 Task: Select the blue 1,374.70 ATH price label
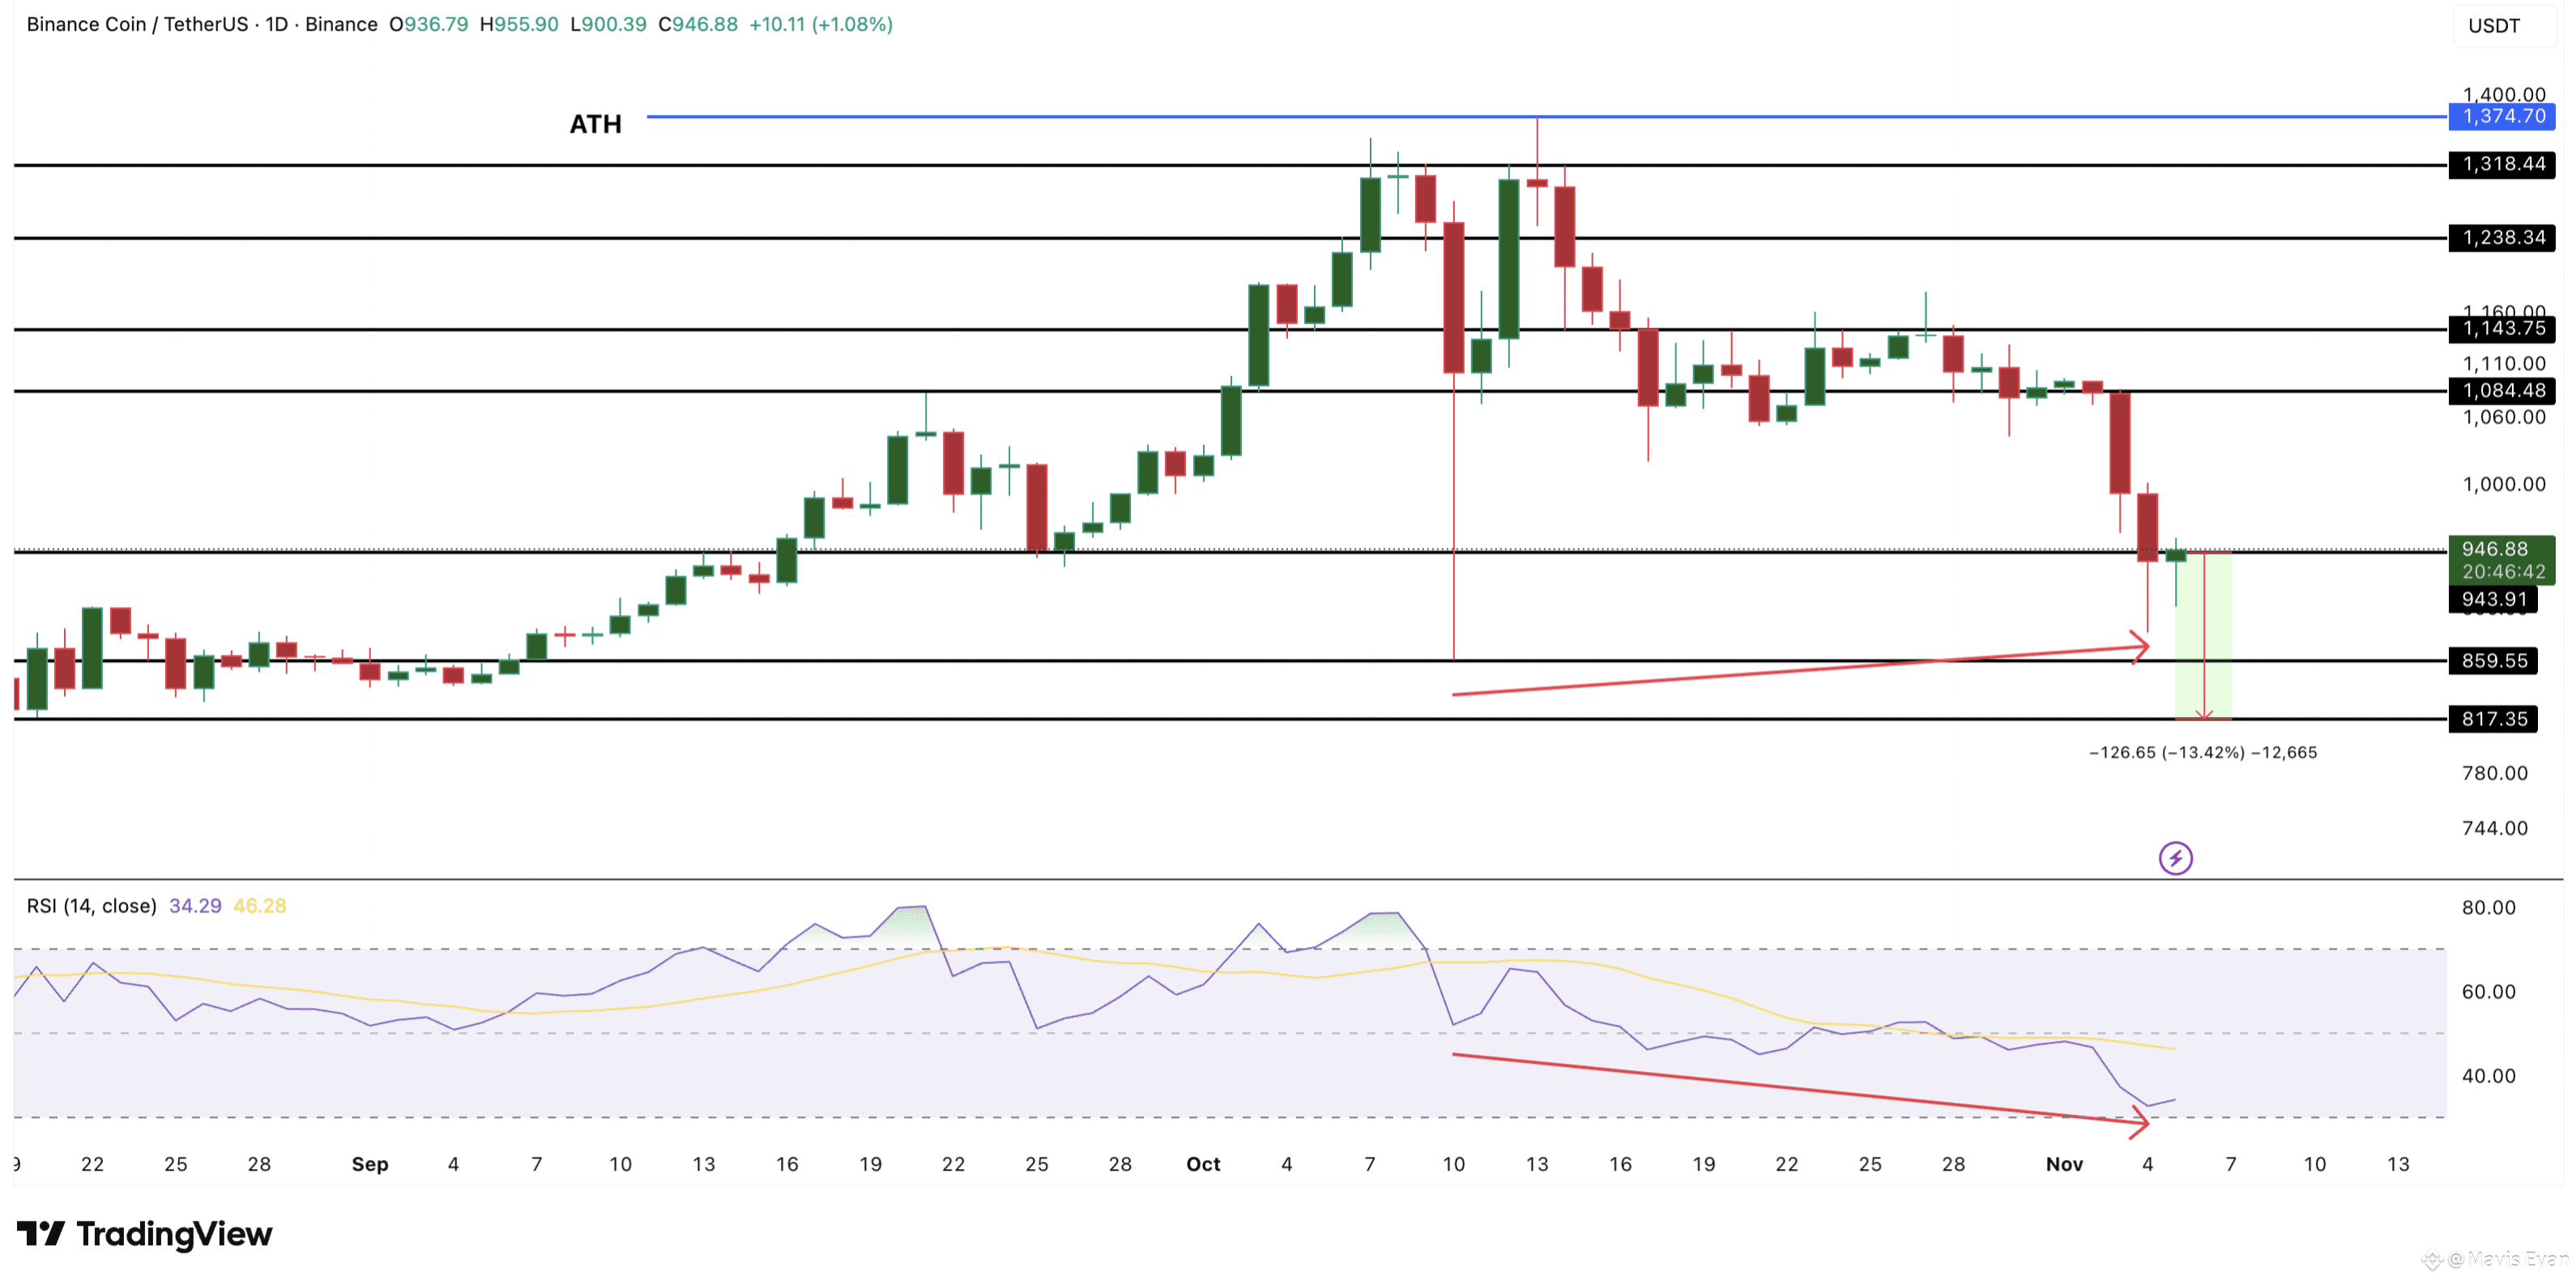point(2502,116)
